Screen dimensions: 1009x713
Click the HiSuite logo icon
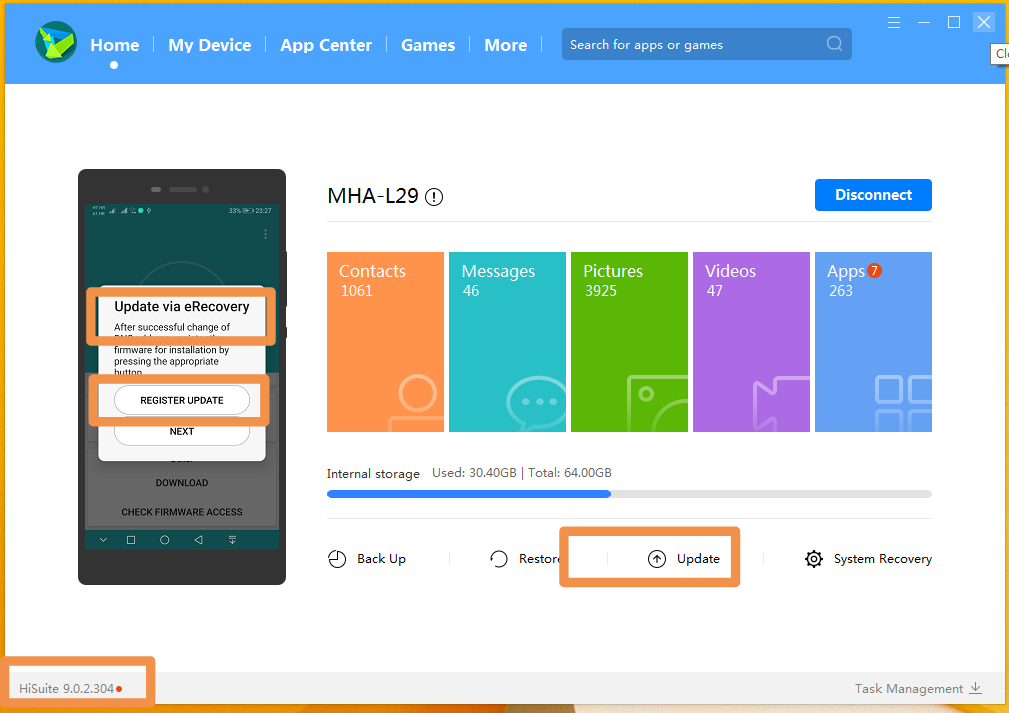coord(56,42)
